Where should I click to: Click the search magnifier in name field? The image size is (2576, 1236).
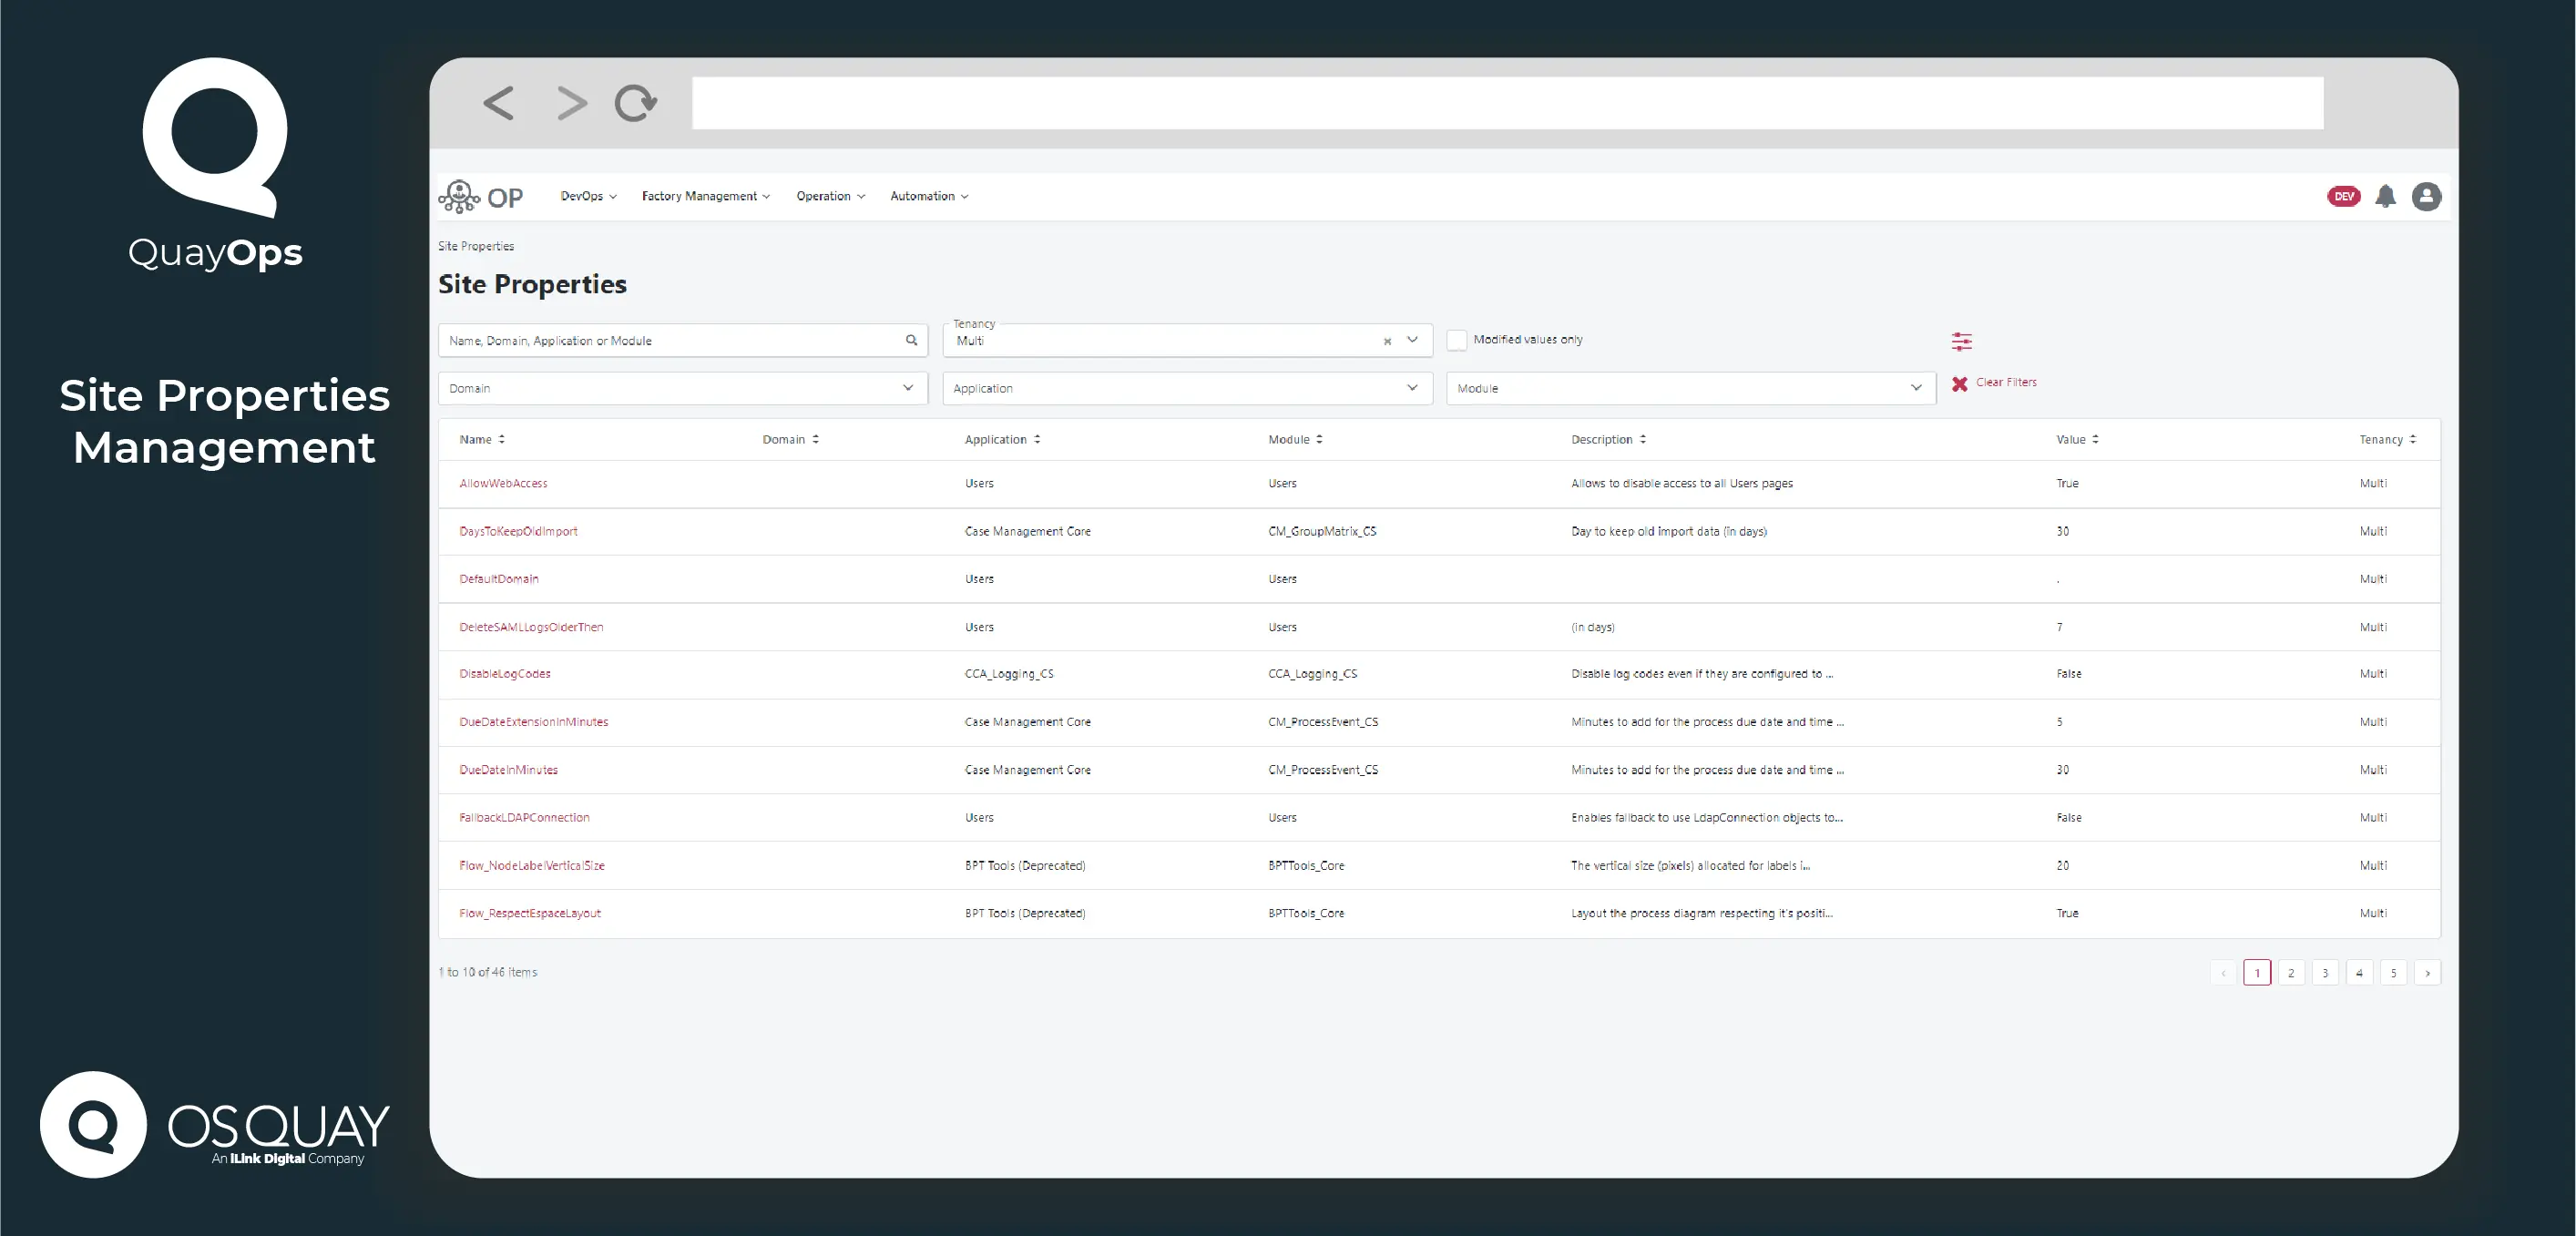(911, 340)
